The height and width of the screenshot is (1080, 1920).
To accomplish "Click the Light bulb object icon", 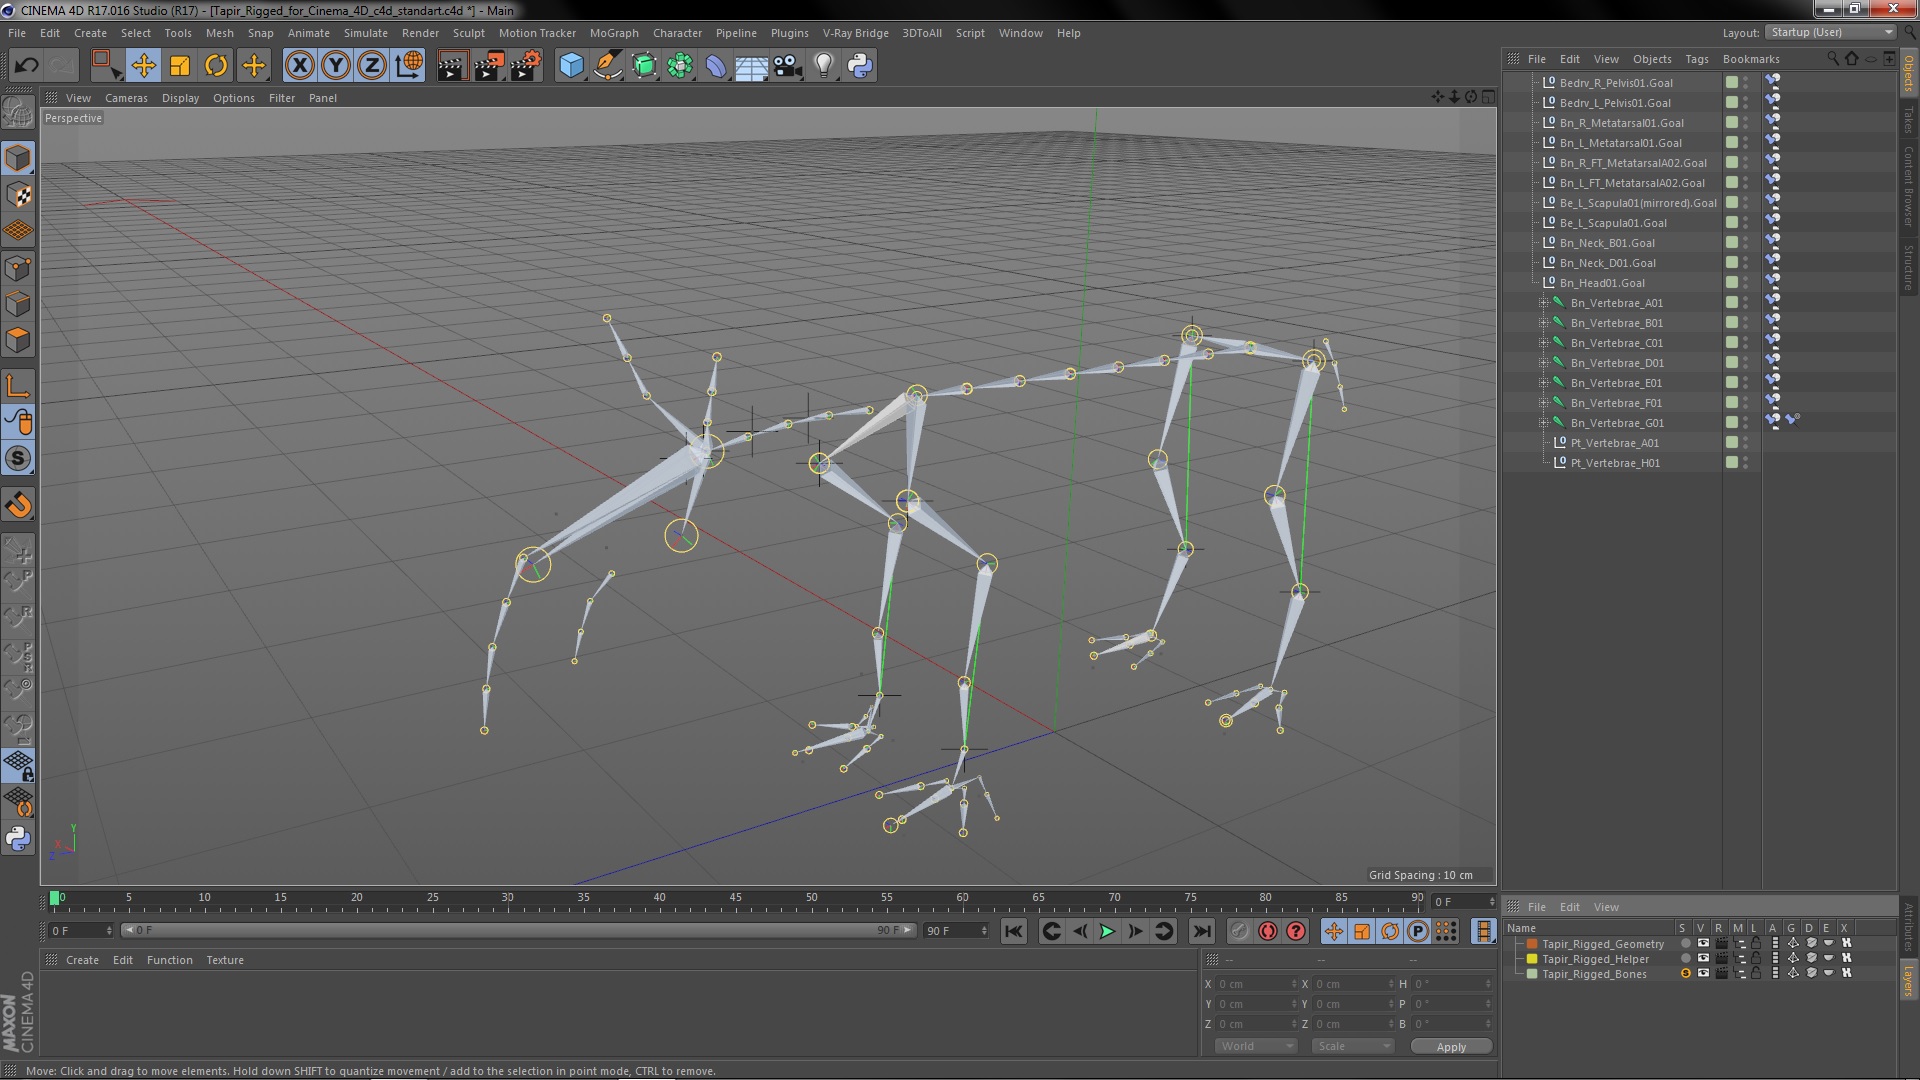I will 823,66.
